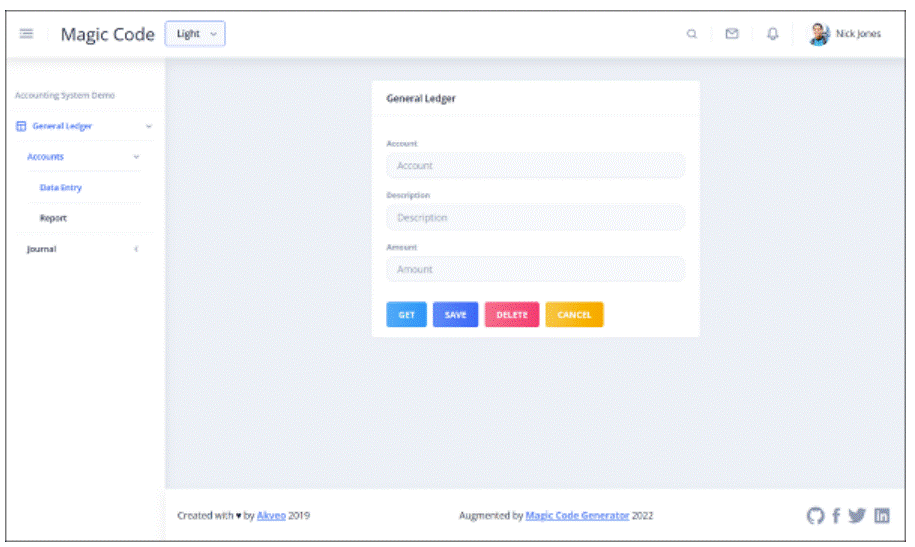
Task: Click the General Ledger card header
Action: 421,99
